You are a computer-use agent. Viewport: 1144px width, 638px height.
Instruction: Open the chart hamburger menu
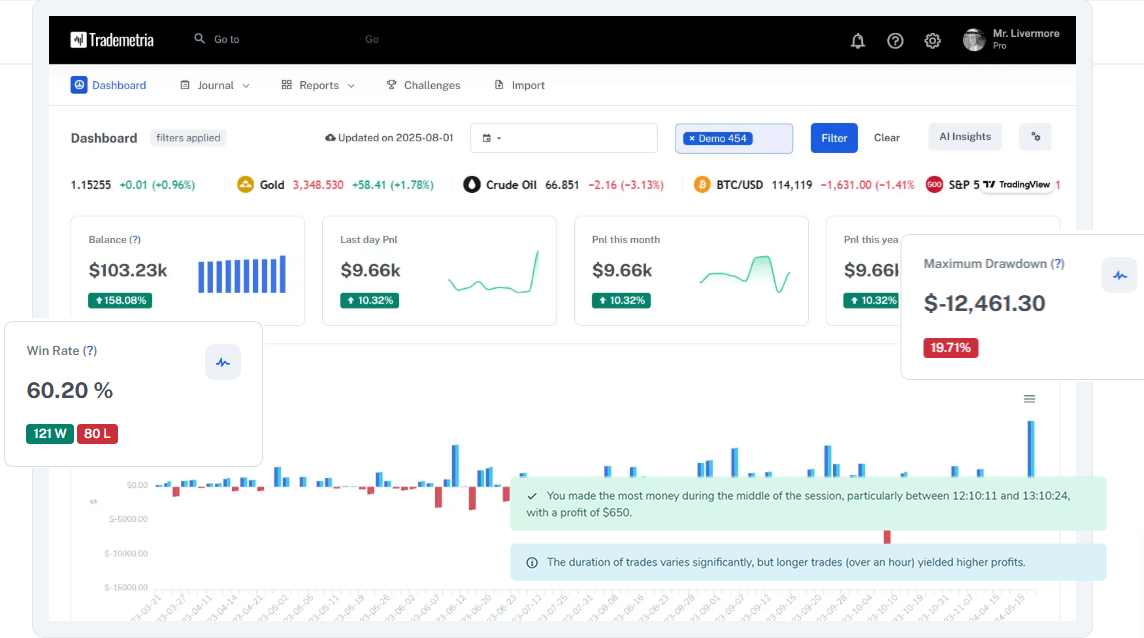click(1029, 399)
